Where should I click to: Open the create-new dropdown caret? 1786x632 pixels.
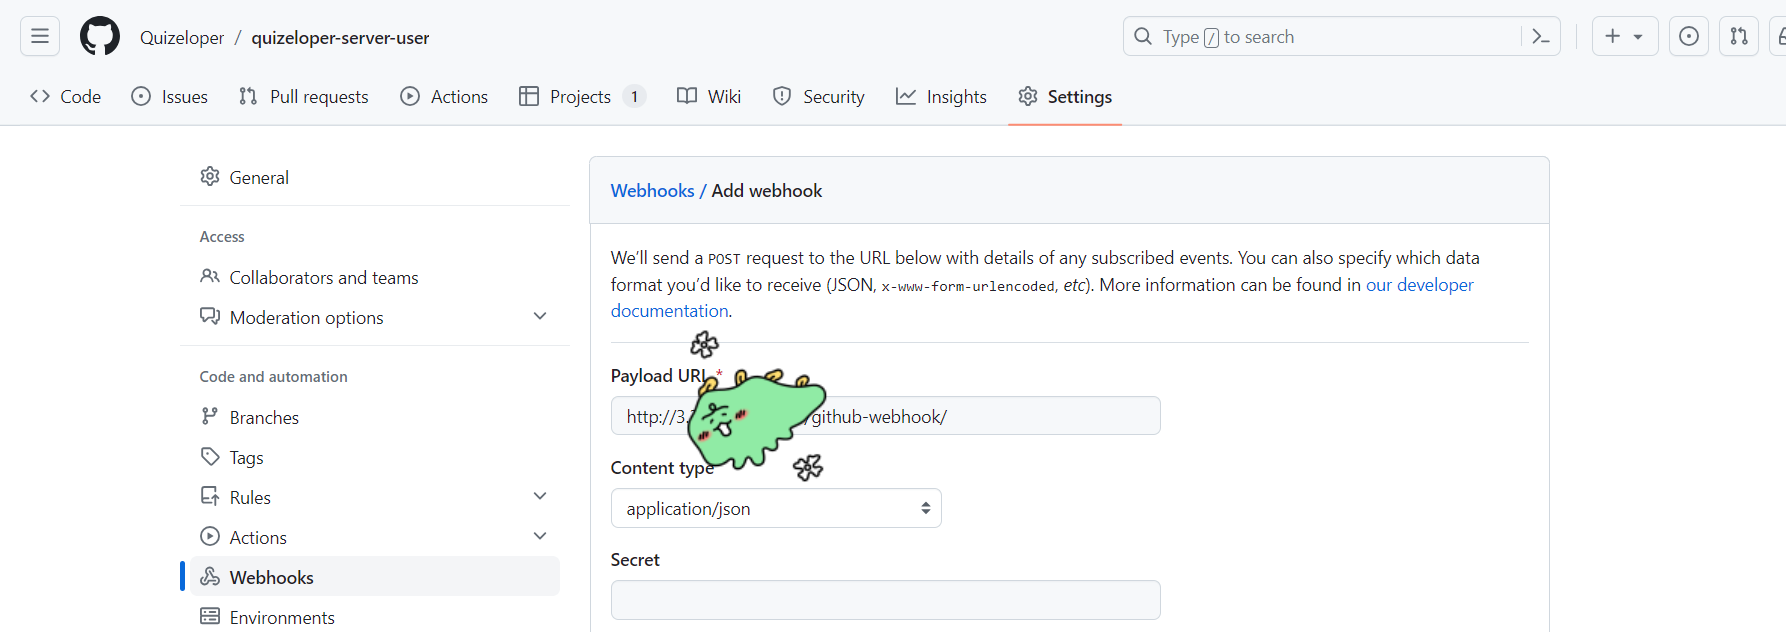[x=1638, y=37]
